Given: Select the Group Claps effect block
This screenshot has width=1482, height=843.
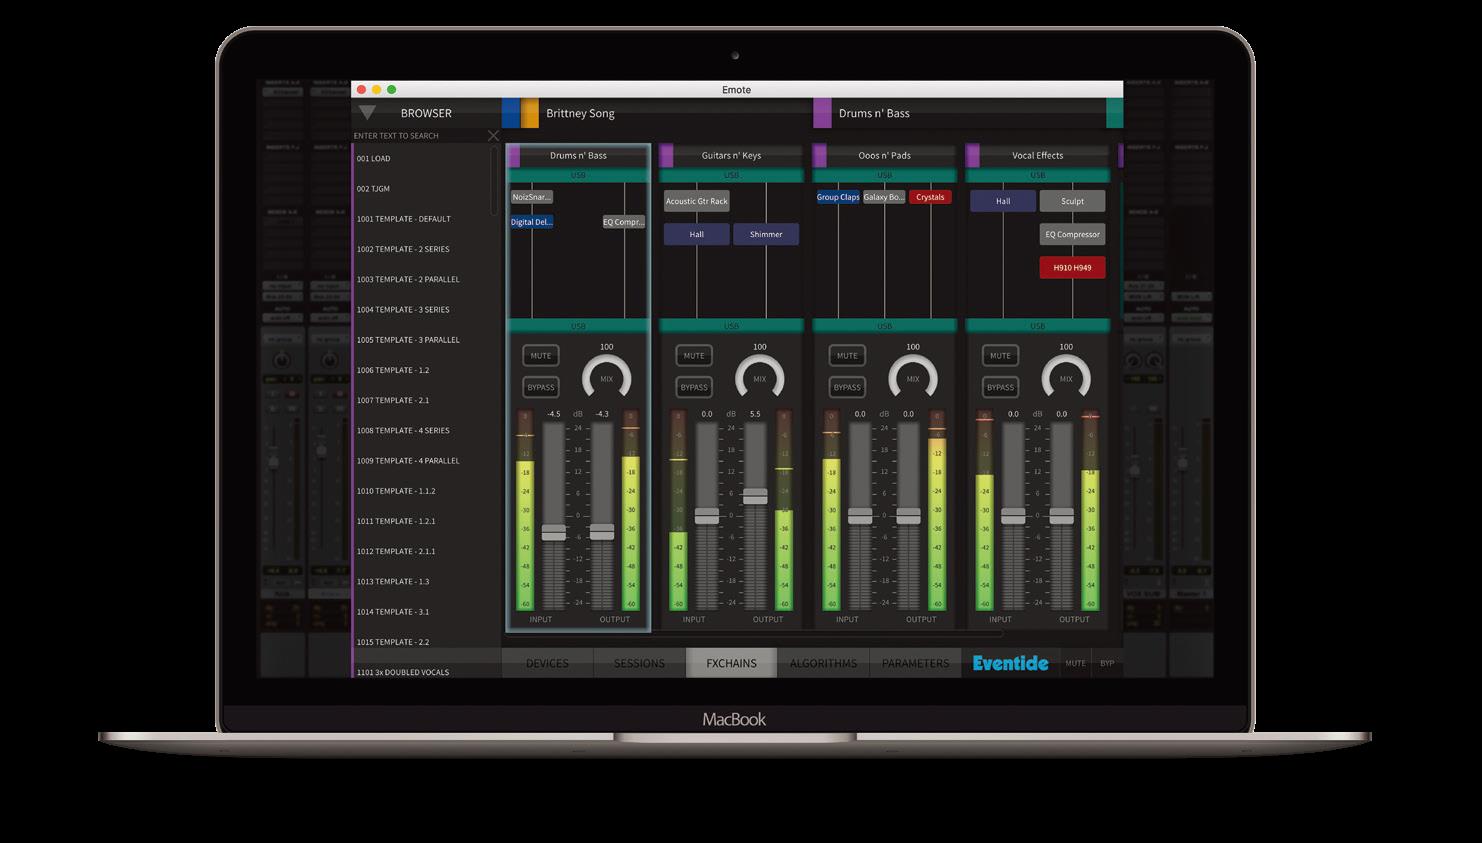Looking at the screenshot, I should [x=837, y=196].
